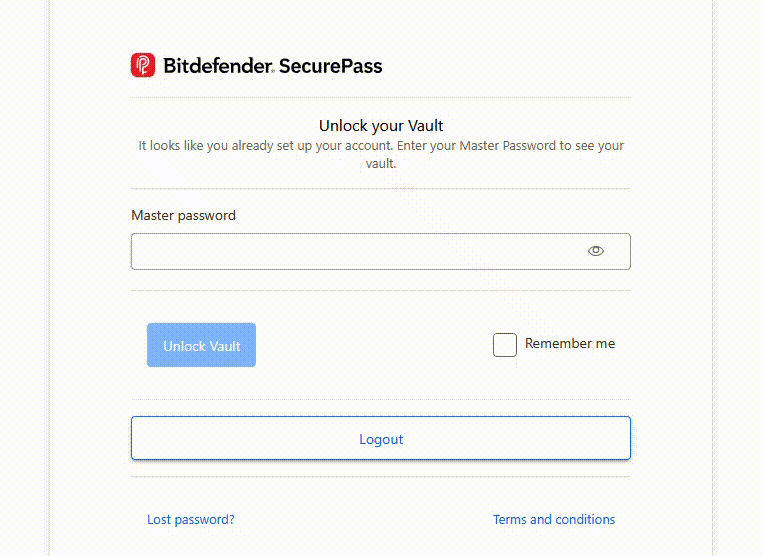Toggle password visibility inside the password box
The height and width of the screenshot is (556, 764).
[x=595, y=251]
